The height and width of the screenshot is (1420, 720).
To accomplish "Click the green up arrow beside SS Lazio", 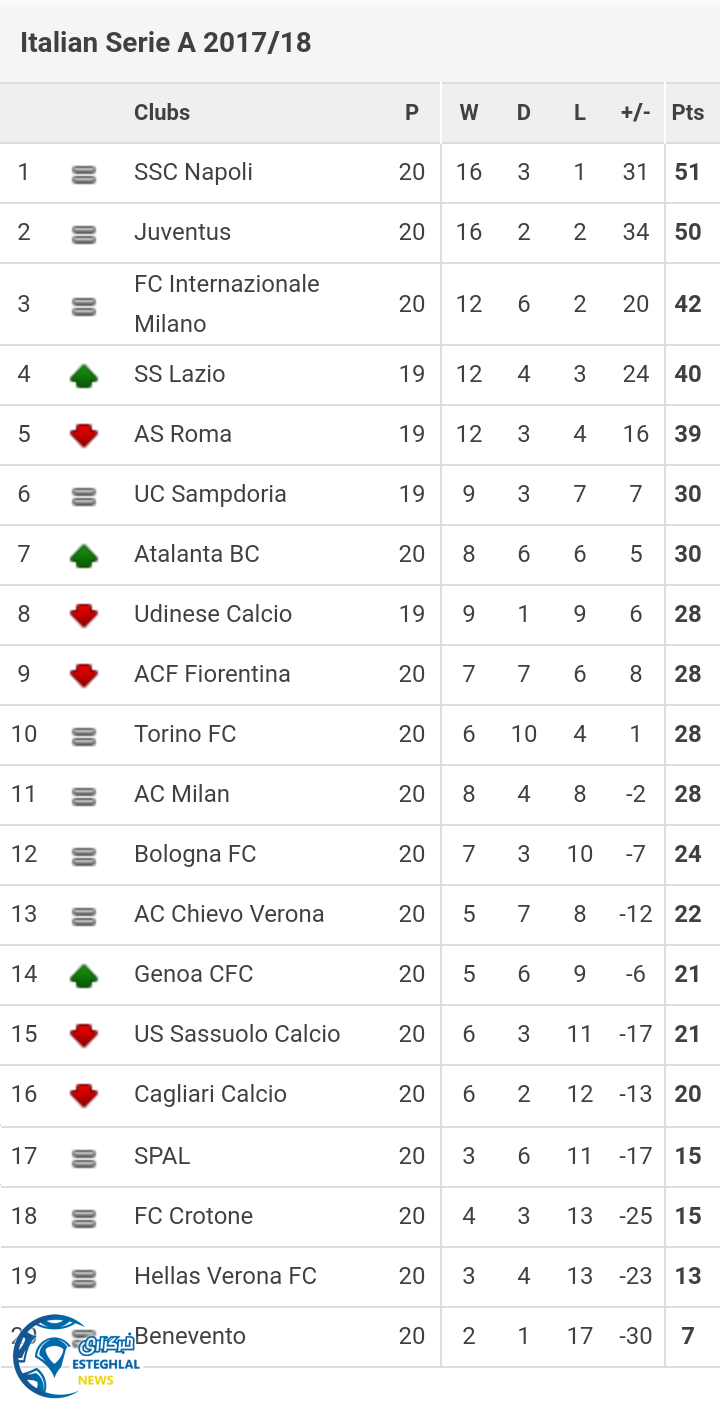I will pyautogui.click(x=84, y=376).
